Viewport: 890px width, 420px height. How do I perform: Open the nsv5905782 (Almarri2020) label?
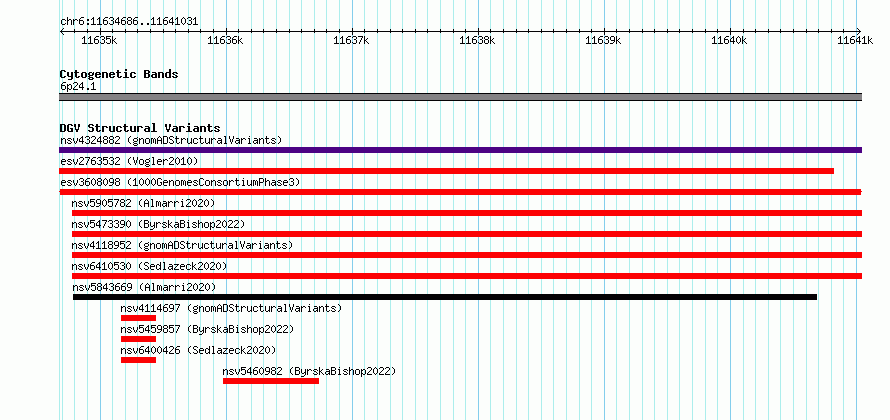pos(143,203)
